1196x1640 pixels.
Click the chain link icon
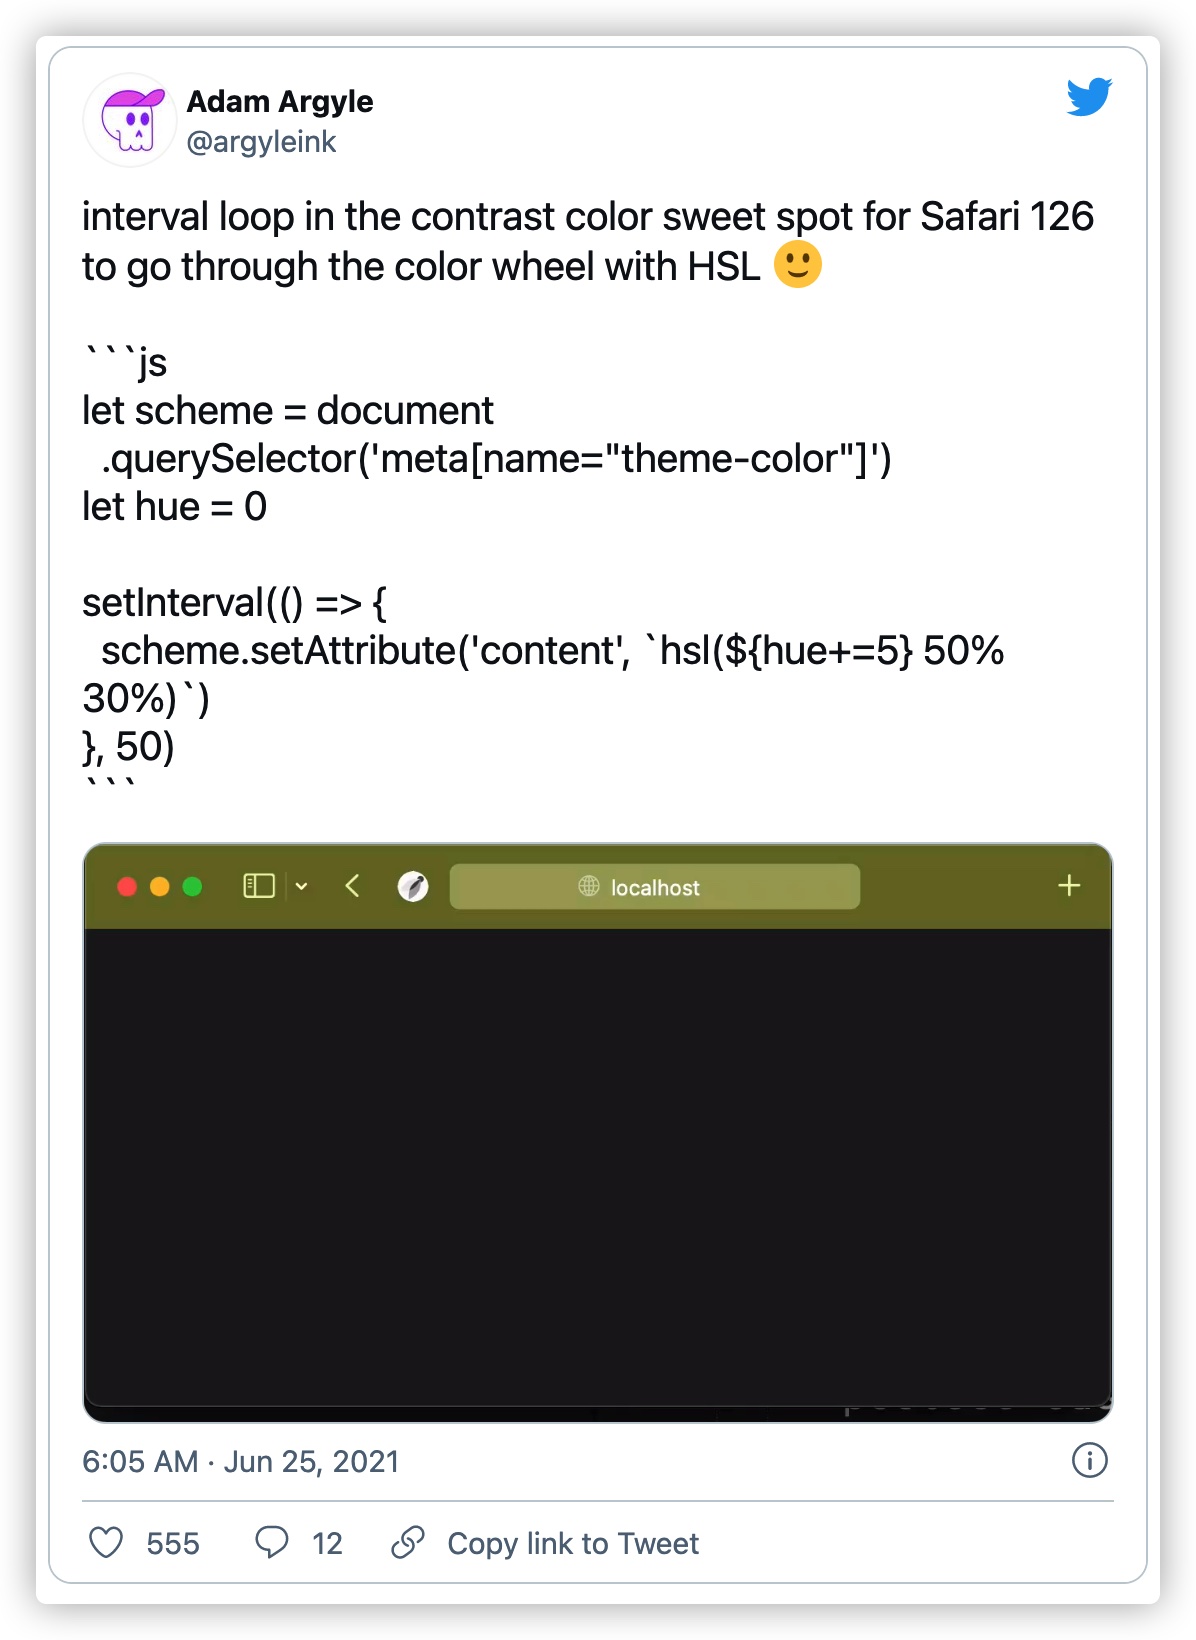pyautogui.click(x=408, y=1542)
